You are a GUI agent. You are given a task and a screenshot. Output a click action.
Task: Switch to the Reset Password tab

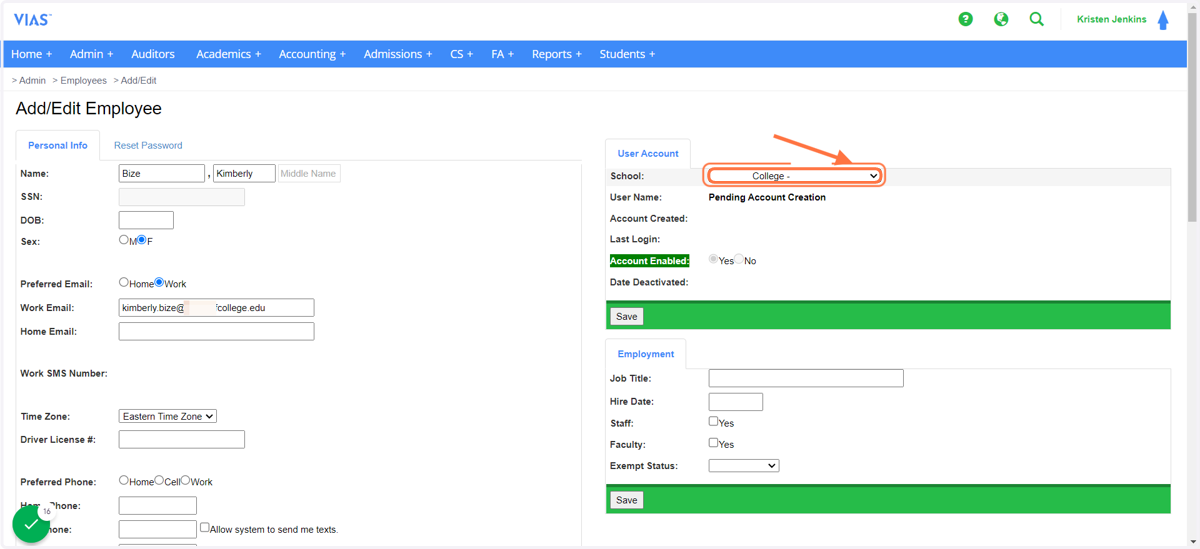click(148, 145)
